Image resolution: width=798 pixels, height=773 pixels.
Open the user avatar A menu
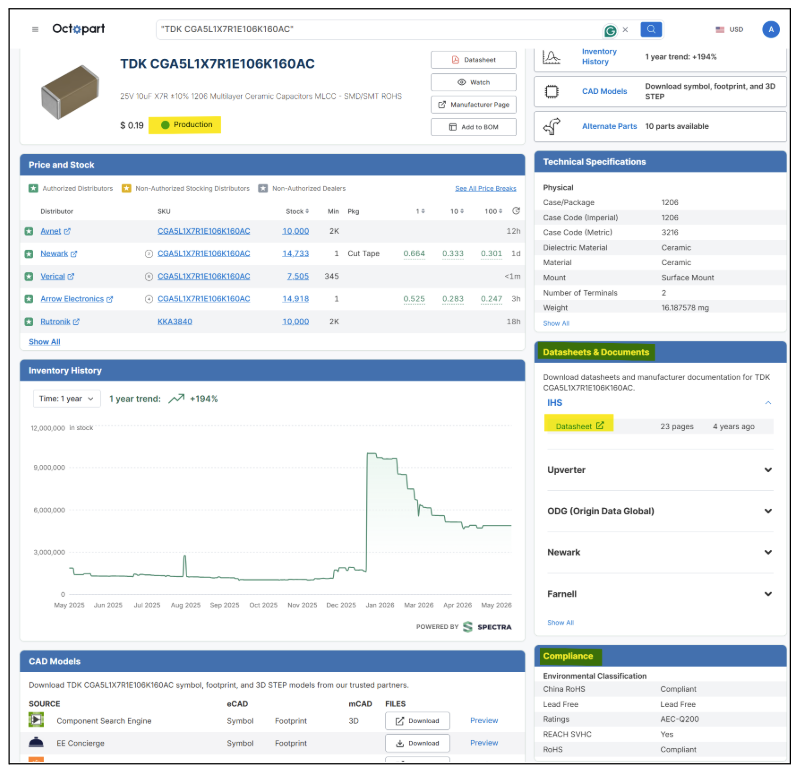(771, 30)
